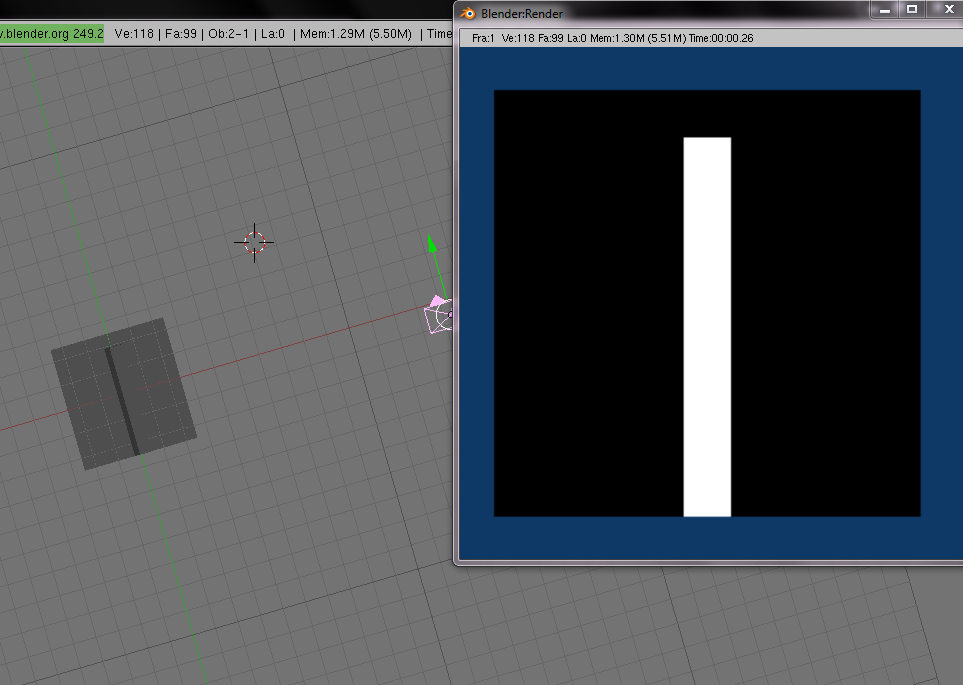Click the Blender:Render window title
Screen dimensions: 963x685
tap(521, 14)
